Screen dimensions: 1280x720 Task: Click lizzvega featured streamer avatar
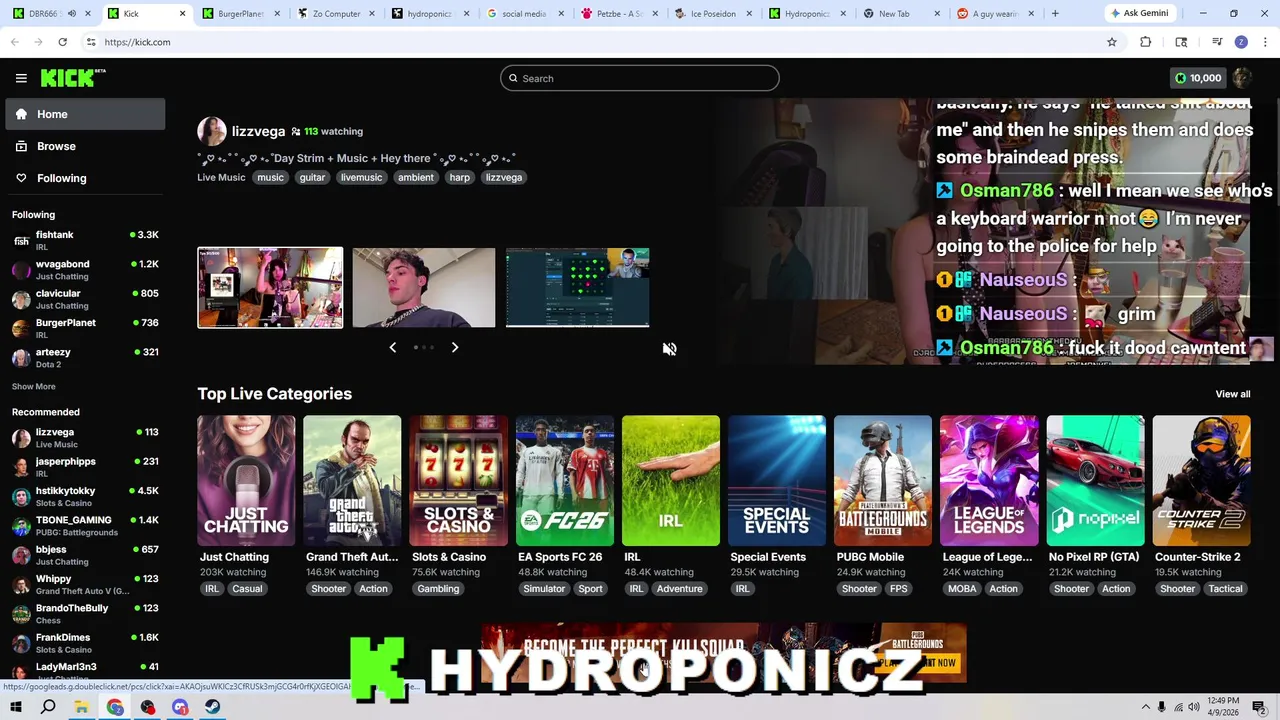tap(211, 131)
